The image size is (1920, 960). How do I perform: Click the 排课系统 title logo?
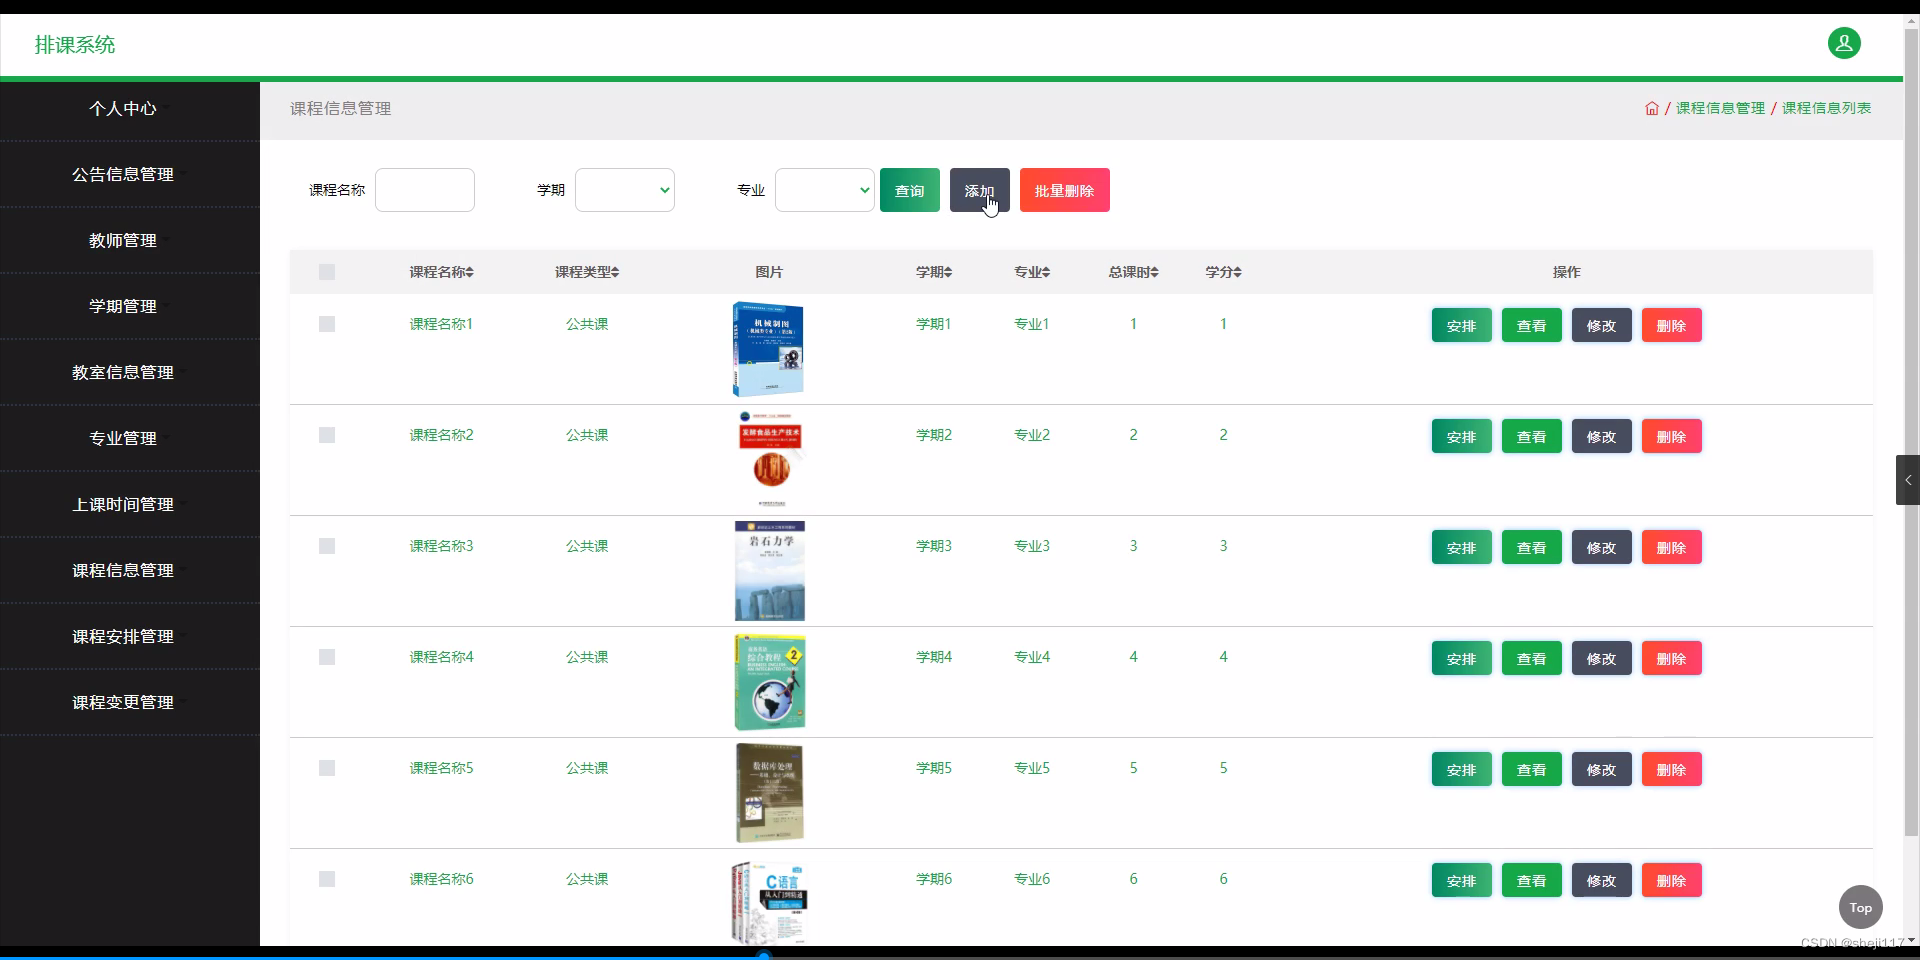(75, 45)
